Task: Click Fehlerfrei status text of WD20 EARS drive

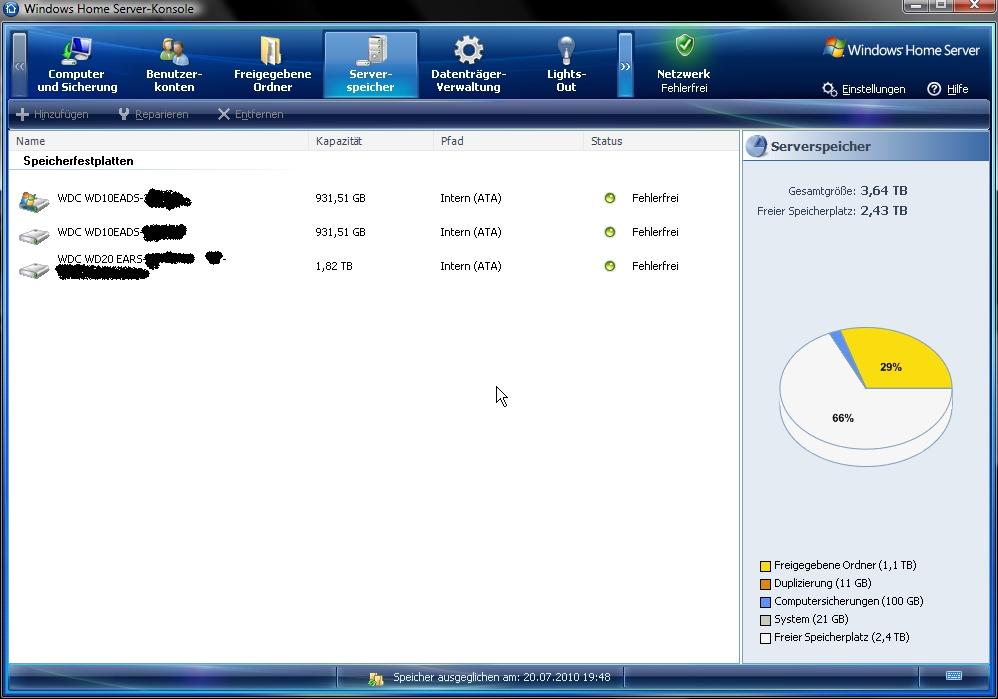Action: (x=655, y=266)
